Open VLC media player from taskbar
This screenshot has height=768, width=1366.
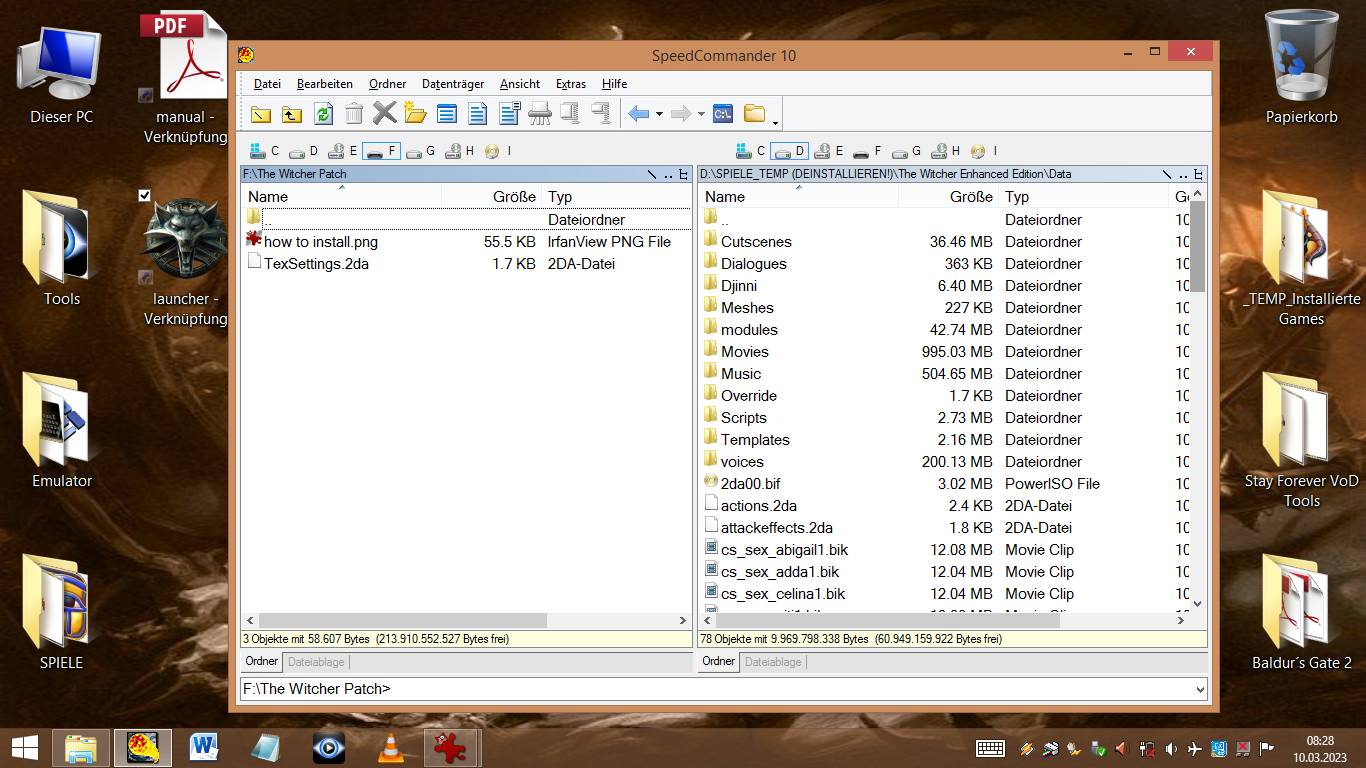pyautogui.click(x=390, y=748)
